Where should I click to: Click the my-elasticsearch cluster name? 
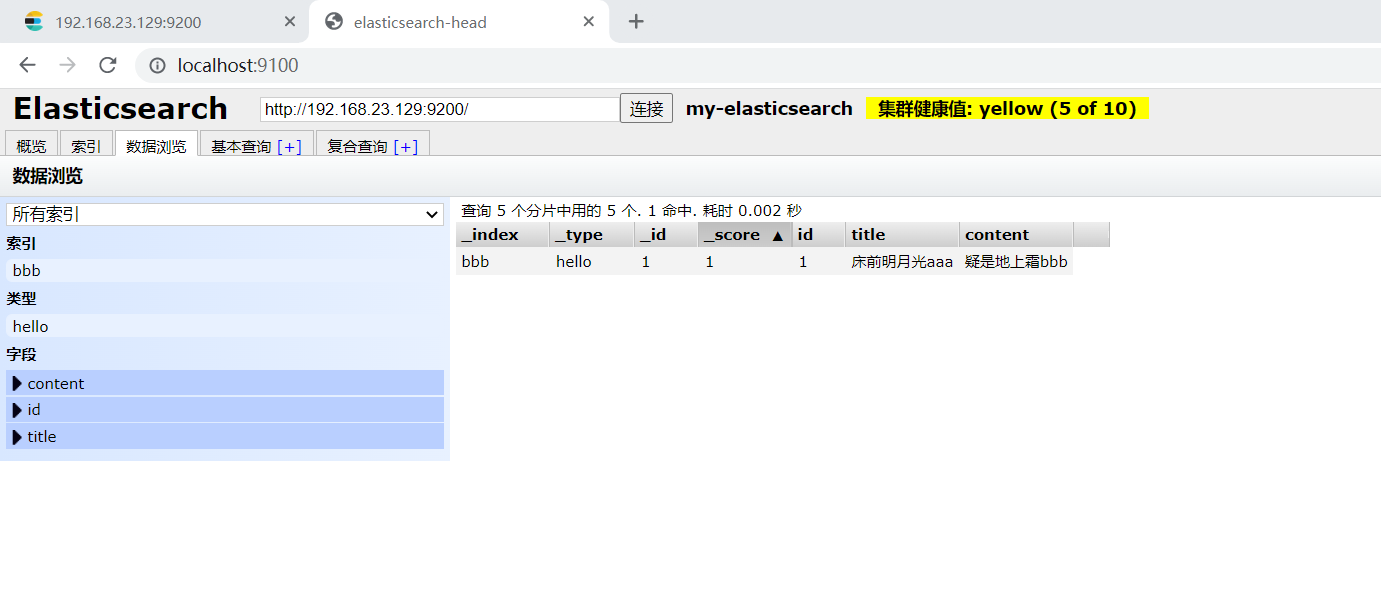click(x=769, y=109)
